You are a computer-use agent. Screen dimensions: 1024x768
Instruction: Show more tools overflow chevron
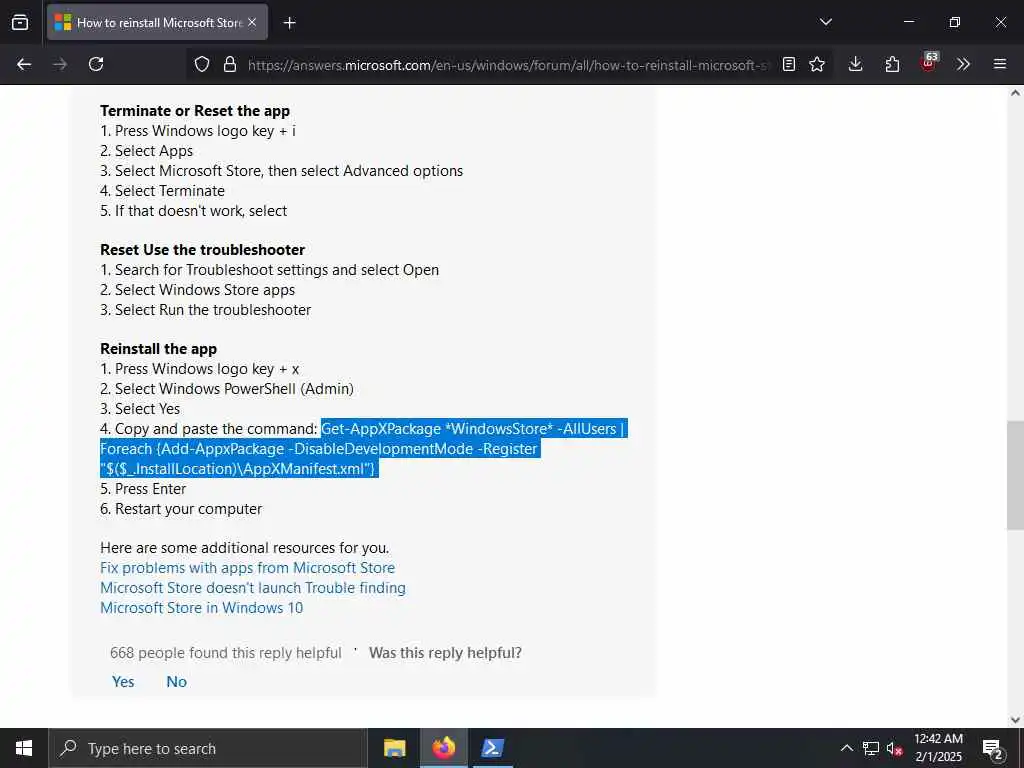point(963,64)
